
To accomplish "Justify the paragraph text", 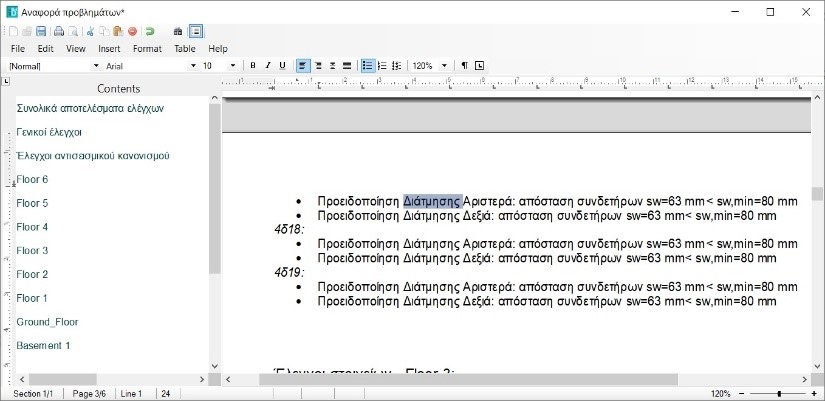I will [x=347, y=66].
